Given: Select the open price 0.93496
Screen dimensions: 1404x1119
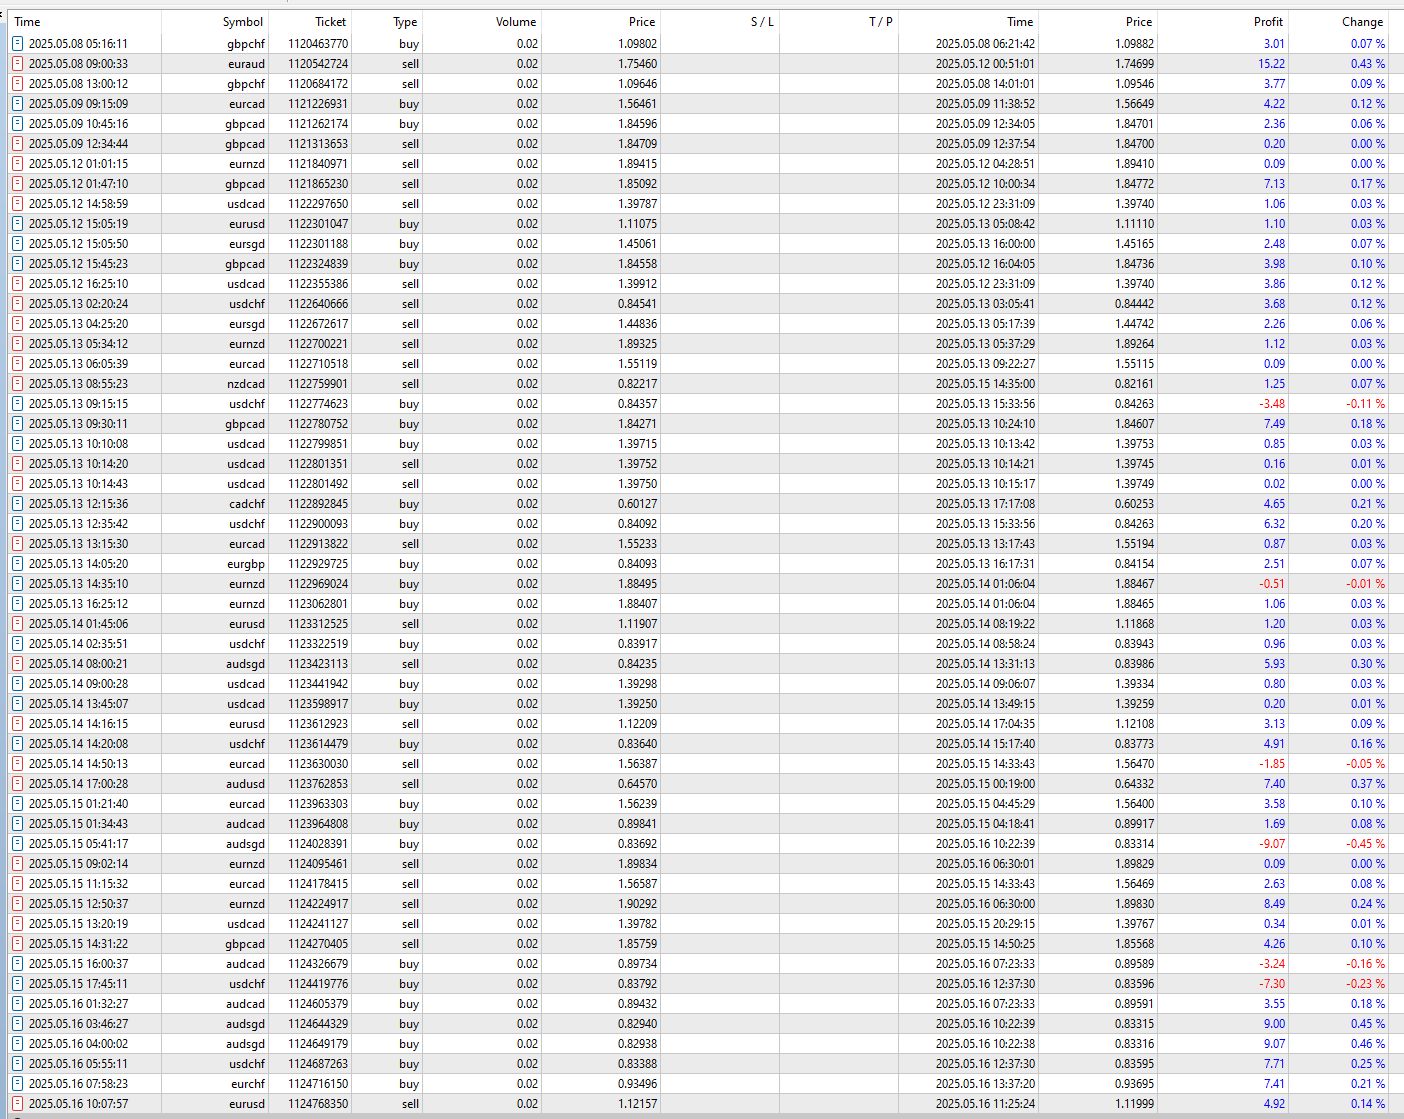Looking at the screenshot, I should point(637,1084).
